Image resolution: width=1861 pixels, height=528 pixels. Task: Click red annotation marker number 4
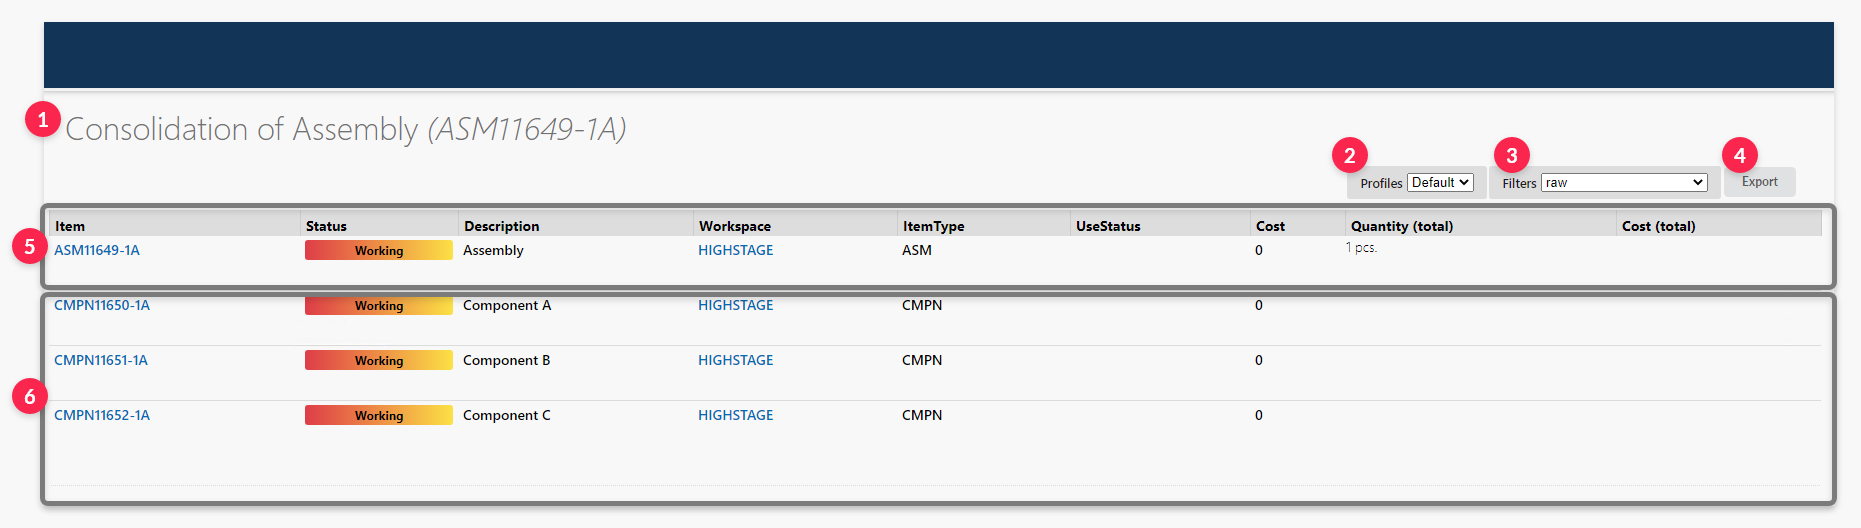1740,155
